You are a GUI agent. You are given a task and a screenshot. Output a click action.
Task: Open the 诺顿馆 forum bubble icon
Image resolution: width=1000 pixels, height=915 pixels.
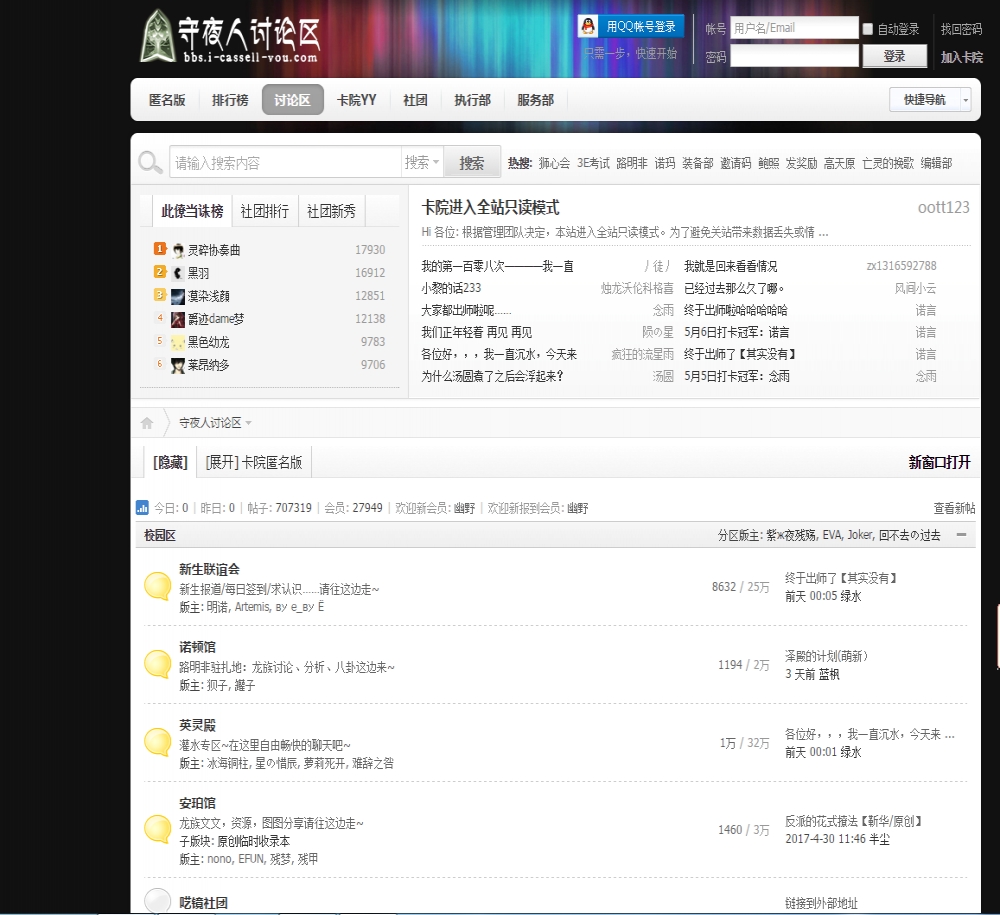tap(158, 664)
